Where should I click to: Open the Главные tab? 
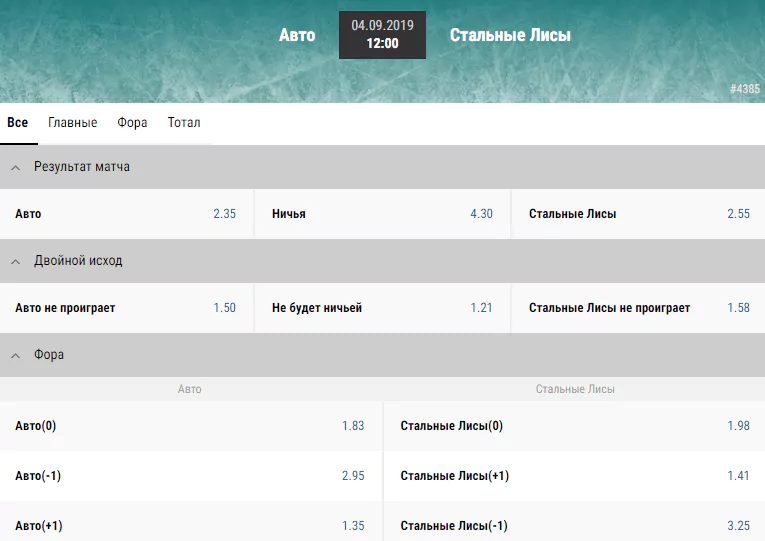(x=73, y=123)
